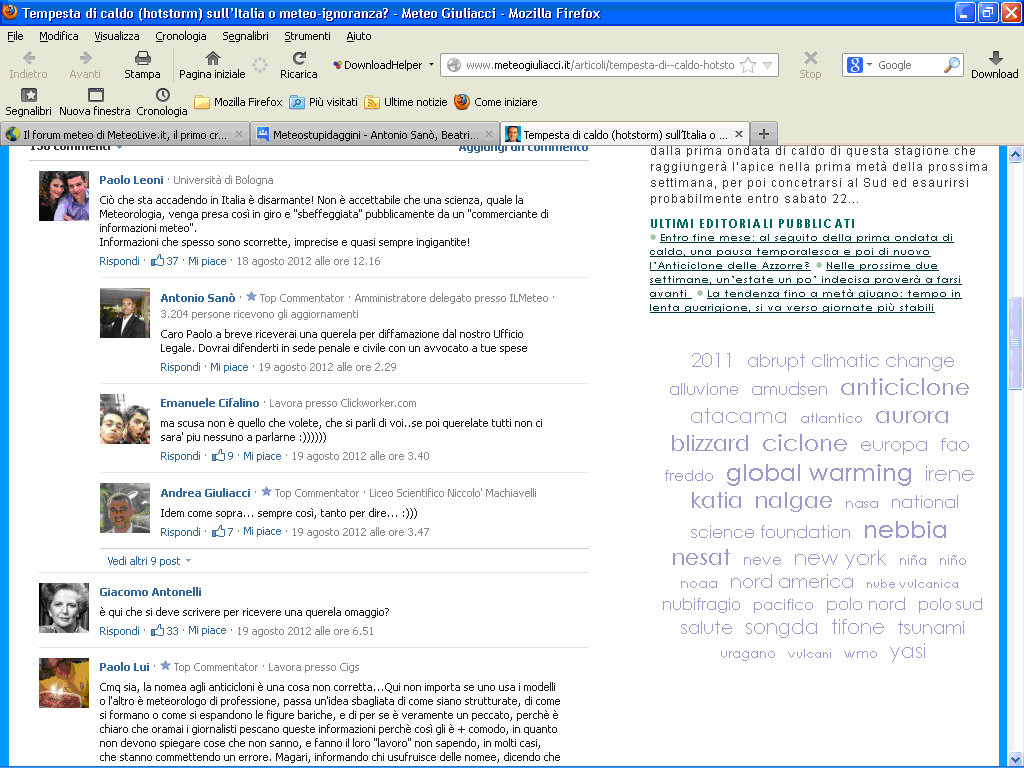
Task: Close the Meteostupidaggini tab
Action: (488, 134)
